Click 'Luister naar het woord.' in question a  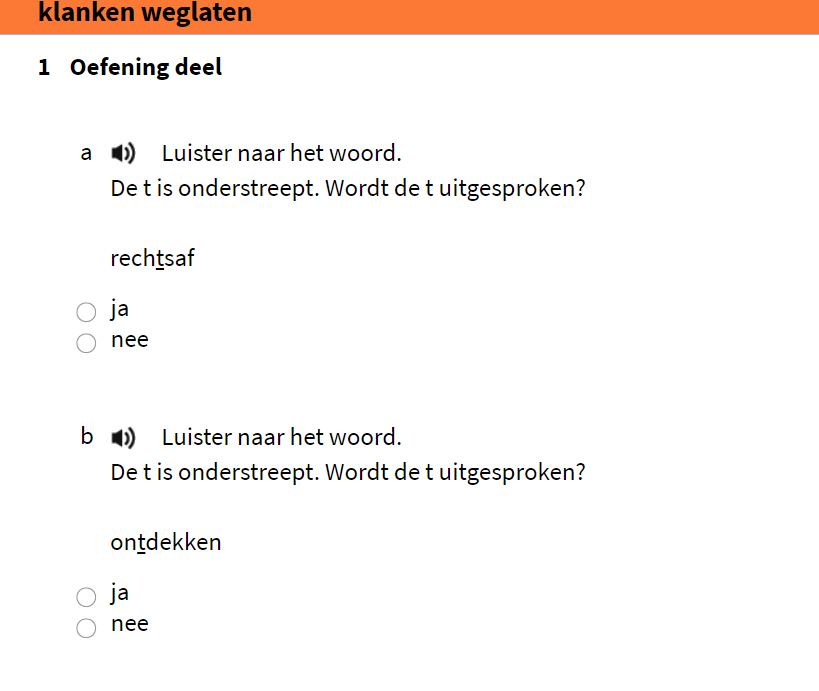[x=282, y=154]
